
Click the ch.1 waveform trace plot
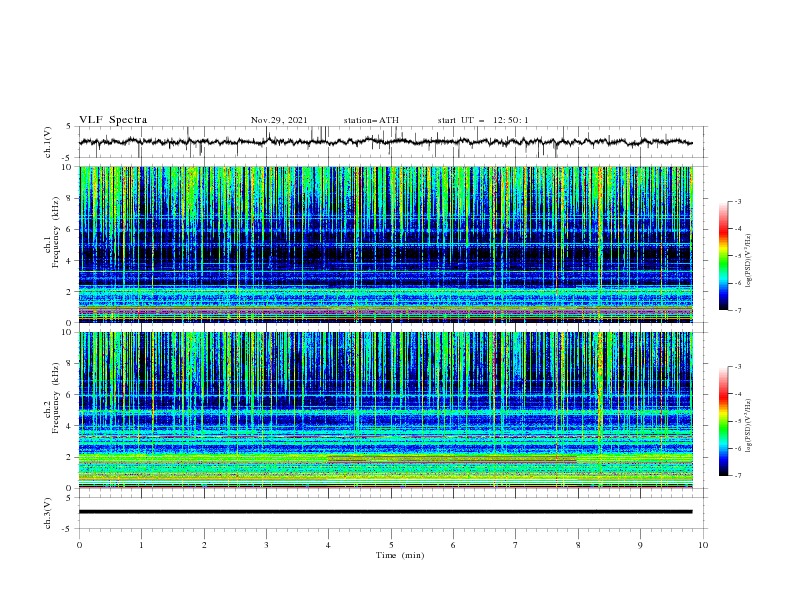click(x=386, y=142)
